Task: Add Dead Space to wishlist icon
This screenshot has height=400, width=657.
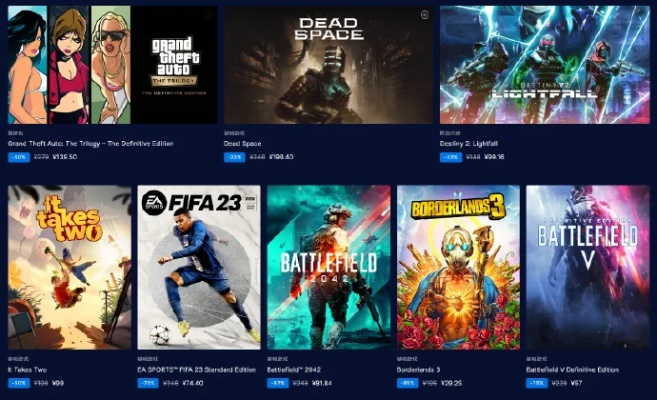Action: tap(424, 15)
